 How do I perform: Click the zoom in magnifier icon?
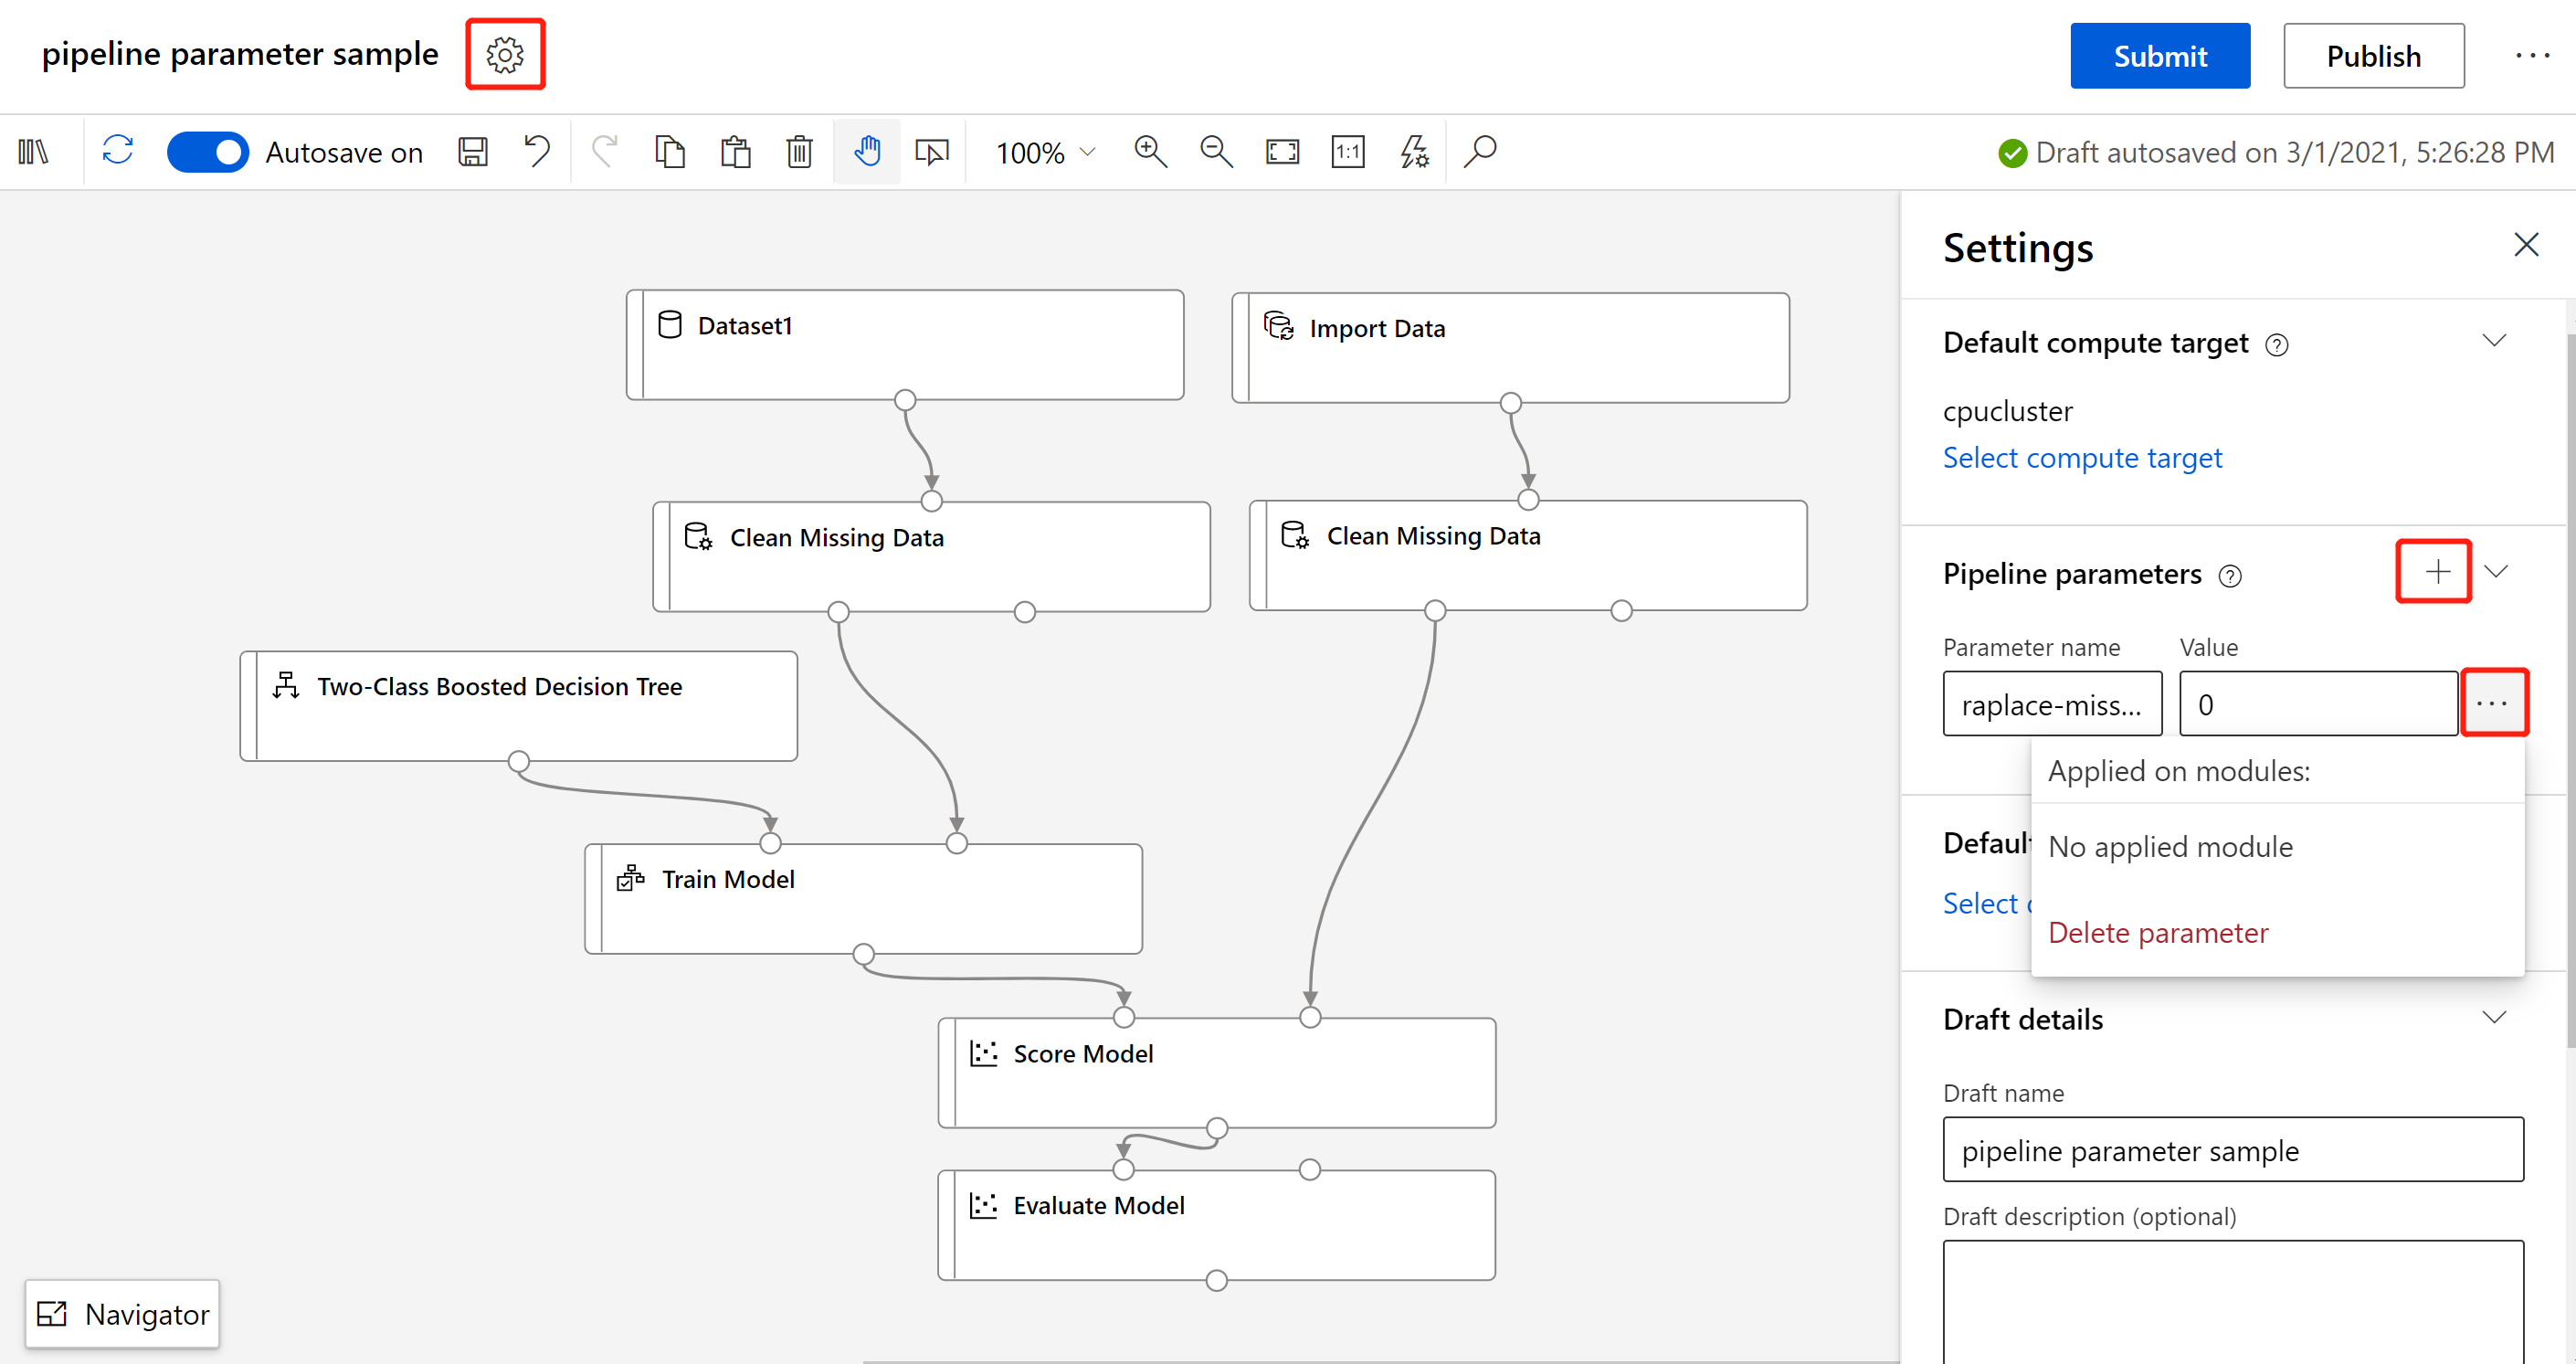point(1150,152)
